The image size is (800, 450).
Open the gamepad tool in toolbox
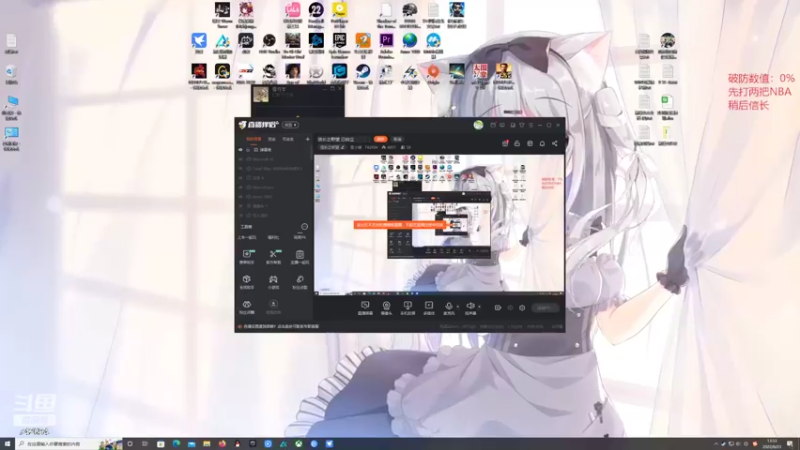point(273,282)
